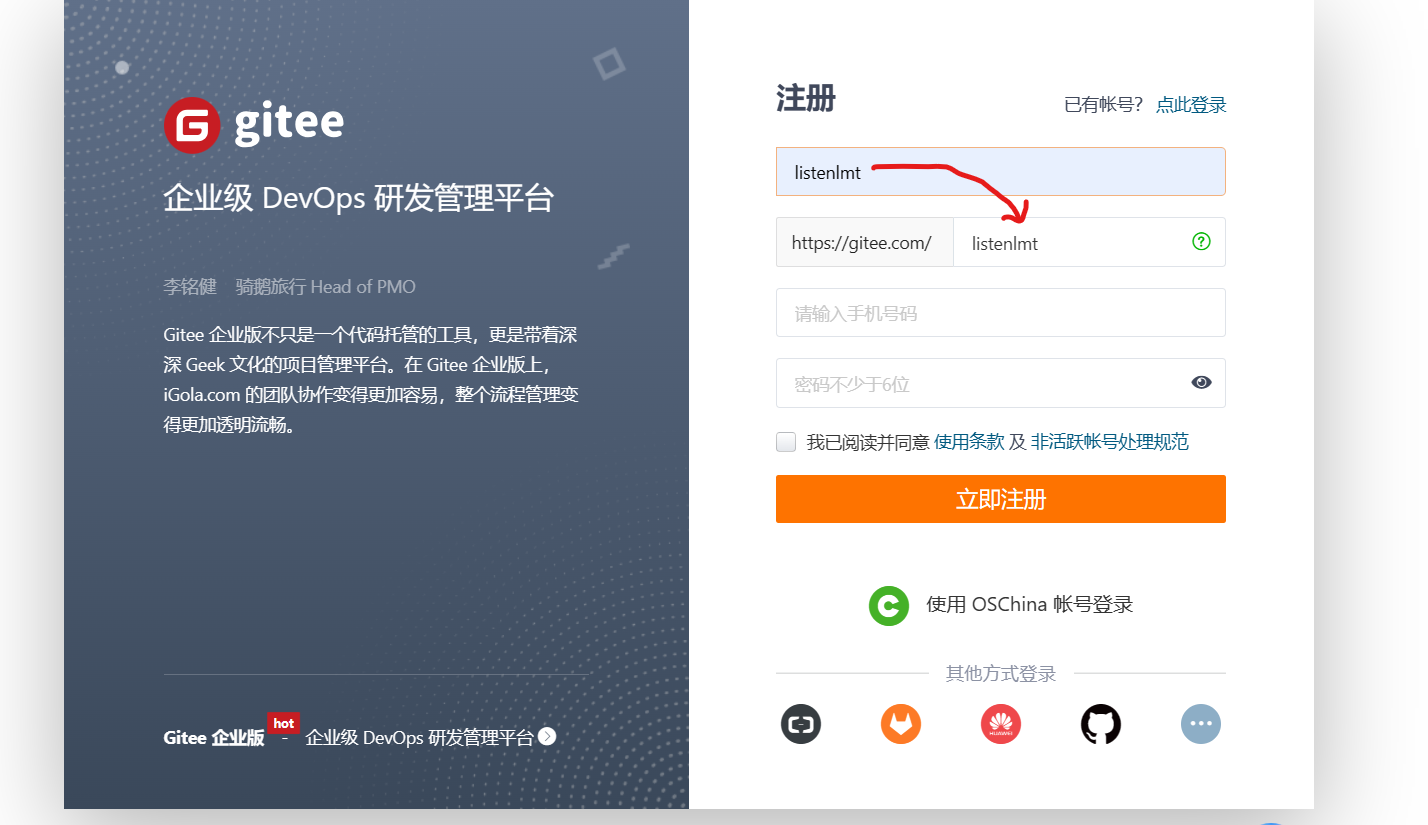The width and height of the screenshot is (1428, 825).
Task: Click the red hot badge
Action: click(283, 723)
